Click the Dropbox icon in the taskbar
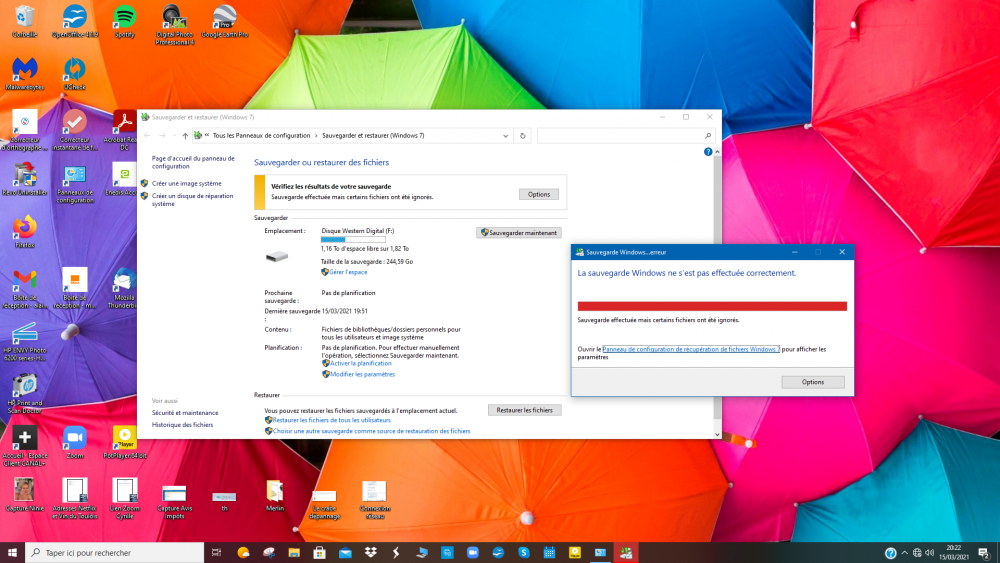The height and width of the screenshot is (563, 1000). click(x=371, y=552)
